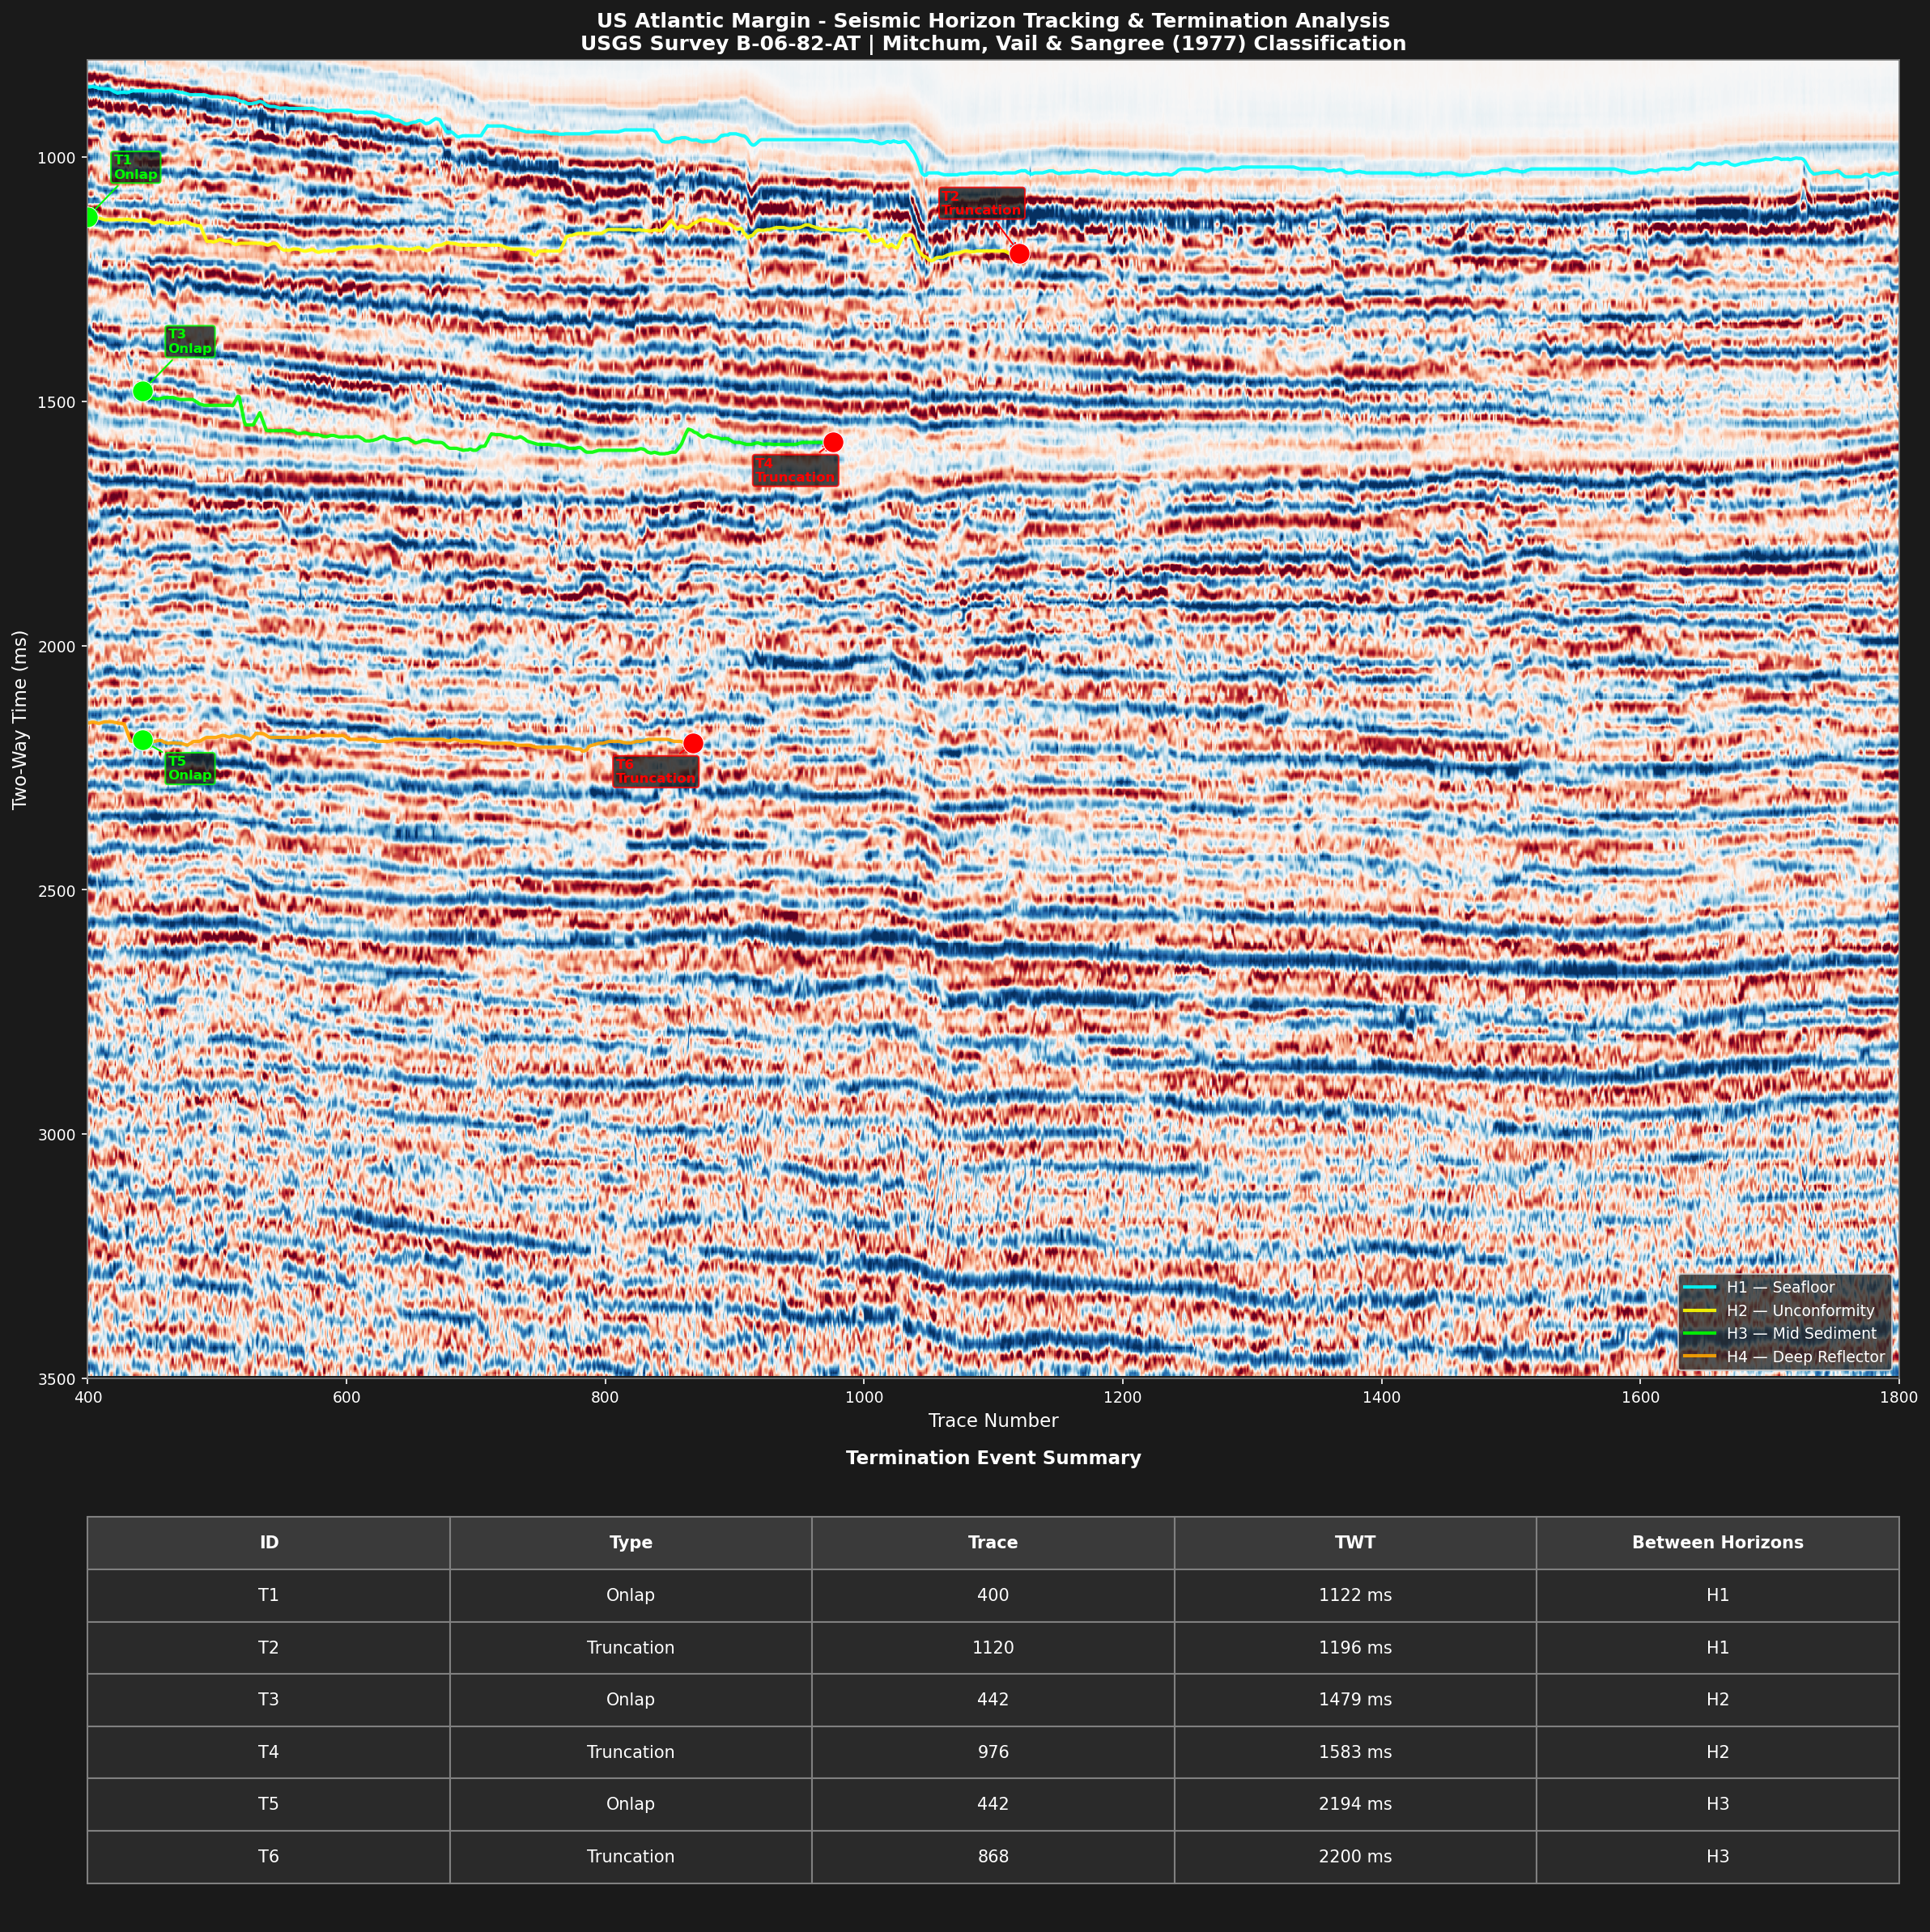This screenshot has height=1932, width=1930.
Task: Select the trace value '868' in the table
Action: coord(993,1857)
